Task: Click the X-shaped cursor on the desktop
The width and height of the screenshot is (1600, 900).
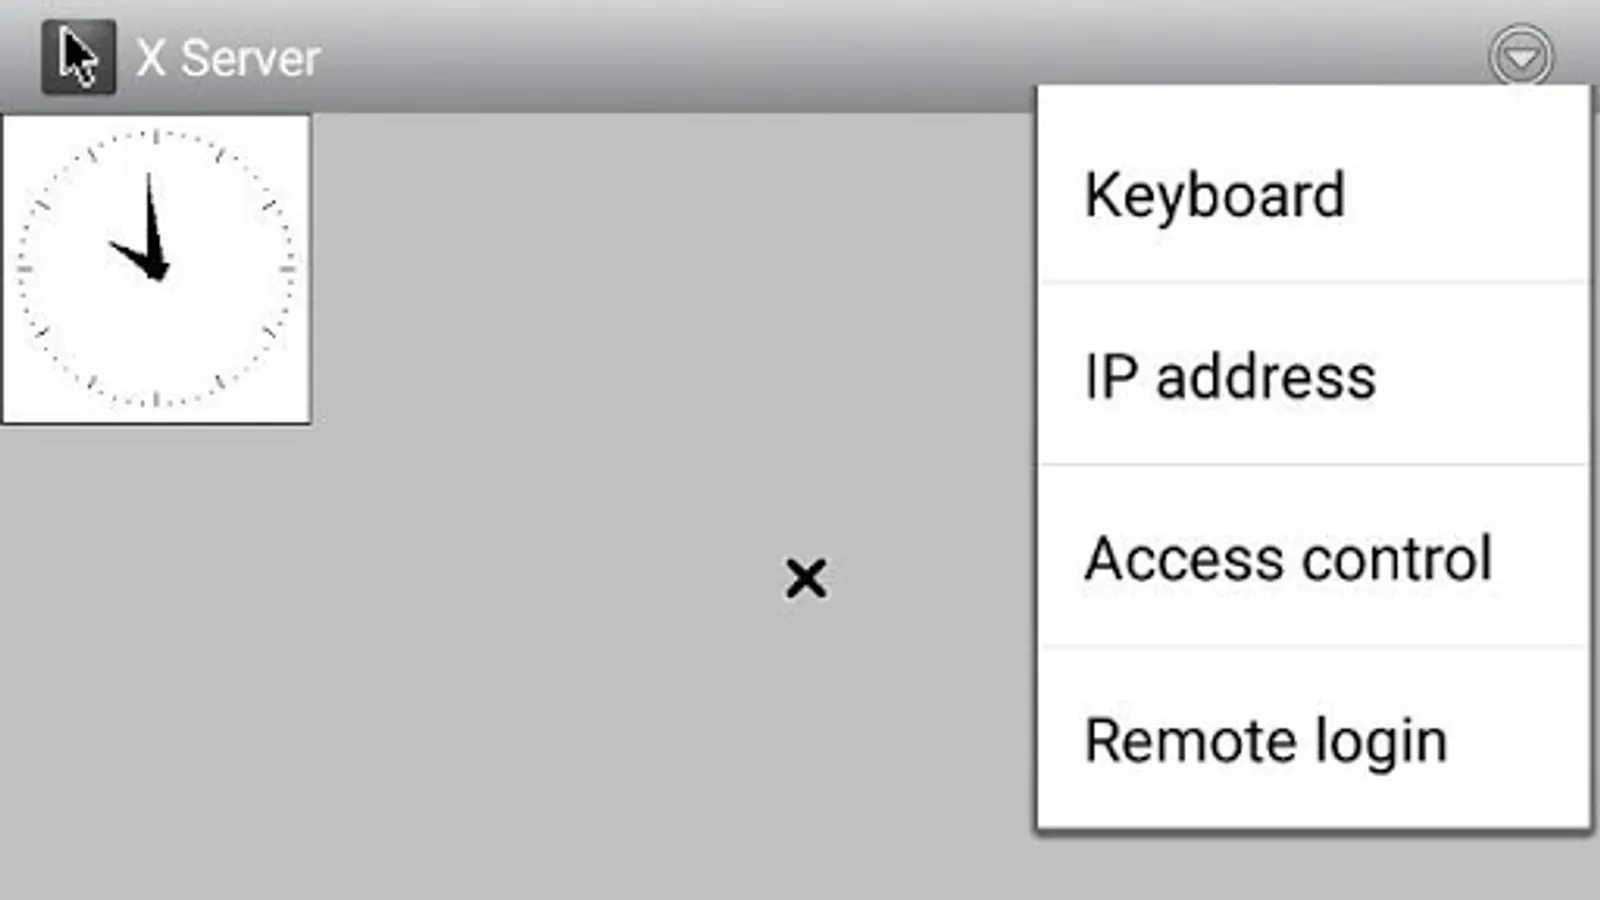Action: tap(806, 578)
